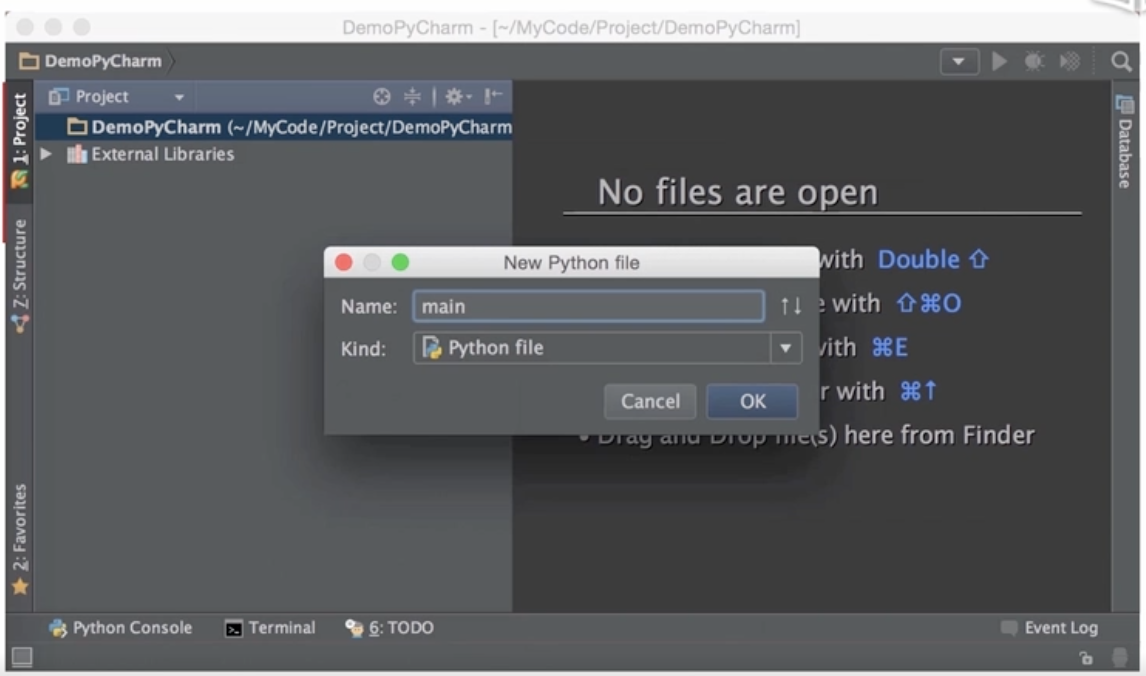Click the New Python file dialog title
Image resolution: width=1146 pixels, height=676 pixels.
pos(572,263)
